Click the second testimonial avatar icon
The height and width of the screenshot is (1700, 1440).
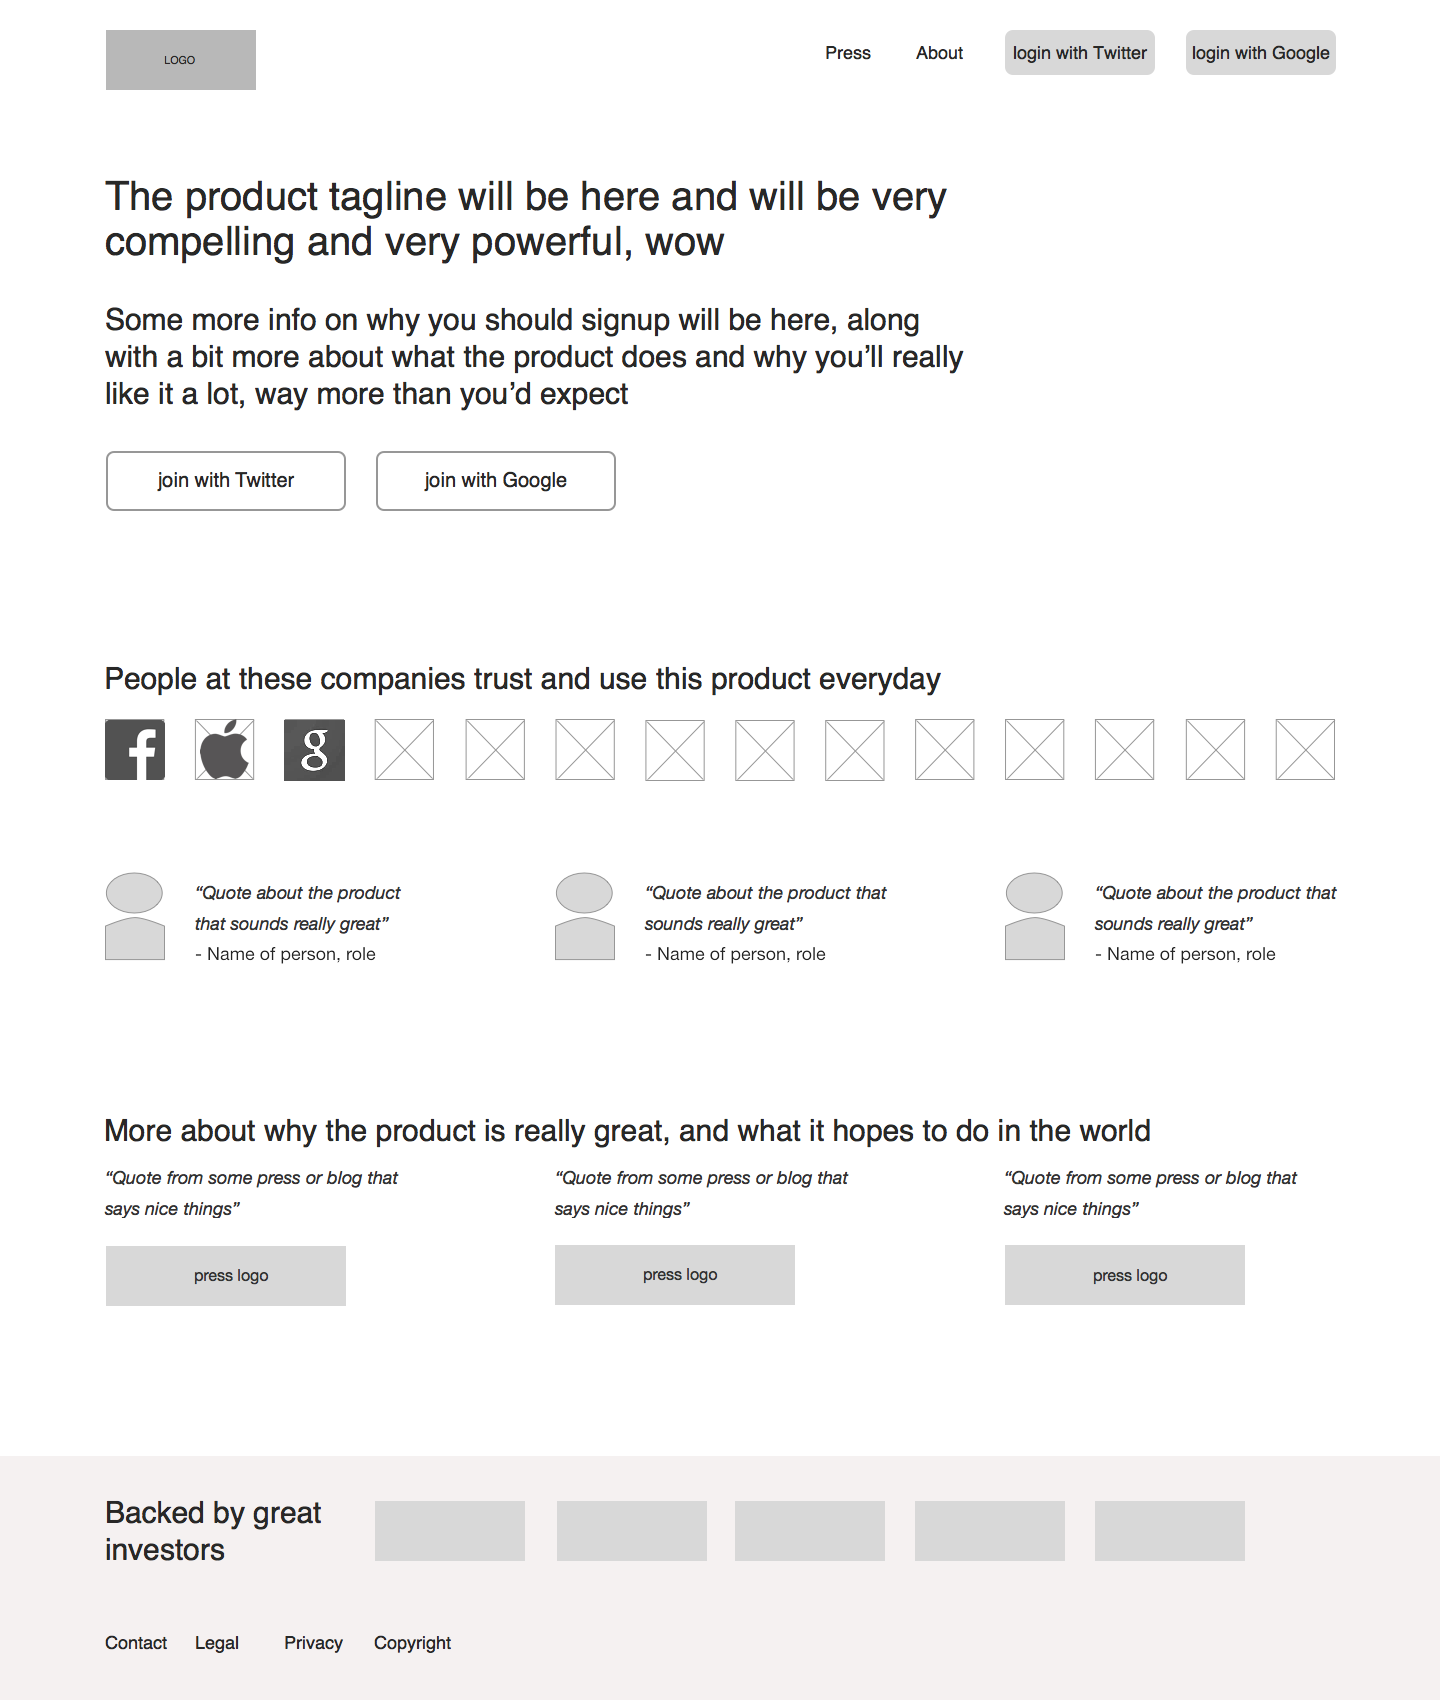(x=585, y=917)
